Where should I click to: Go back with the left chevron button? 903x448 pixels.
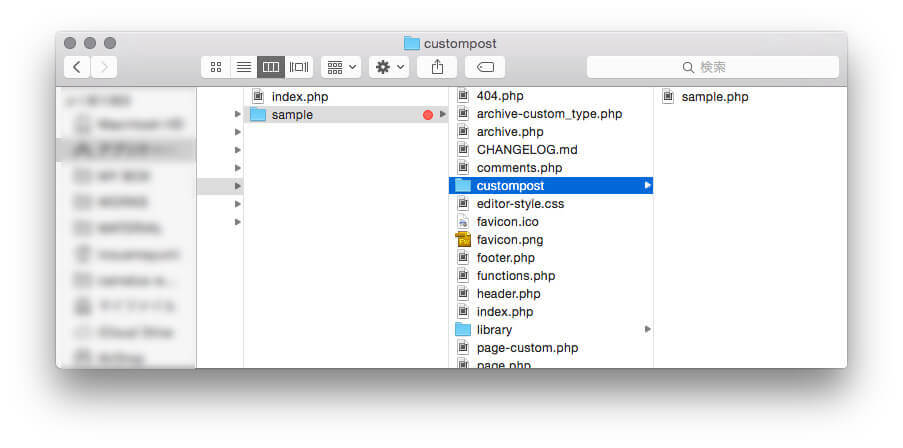[x=77, y=67]
